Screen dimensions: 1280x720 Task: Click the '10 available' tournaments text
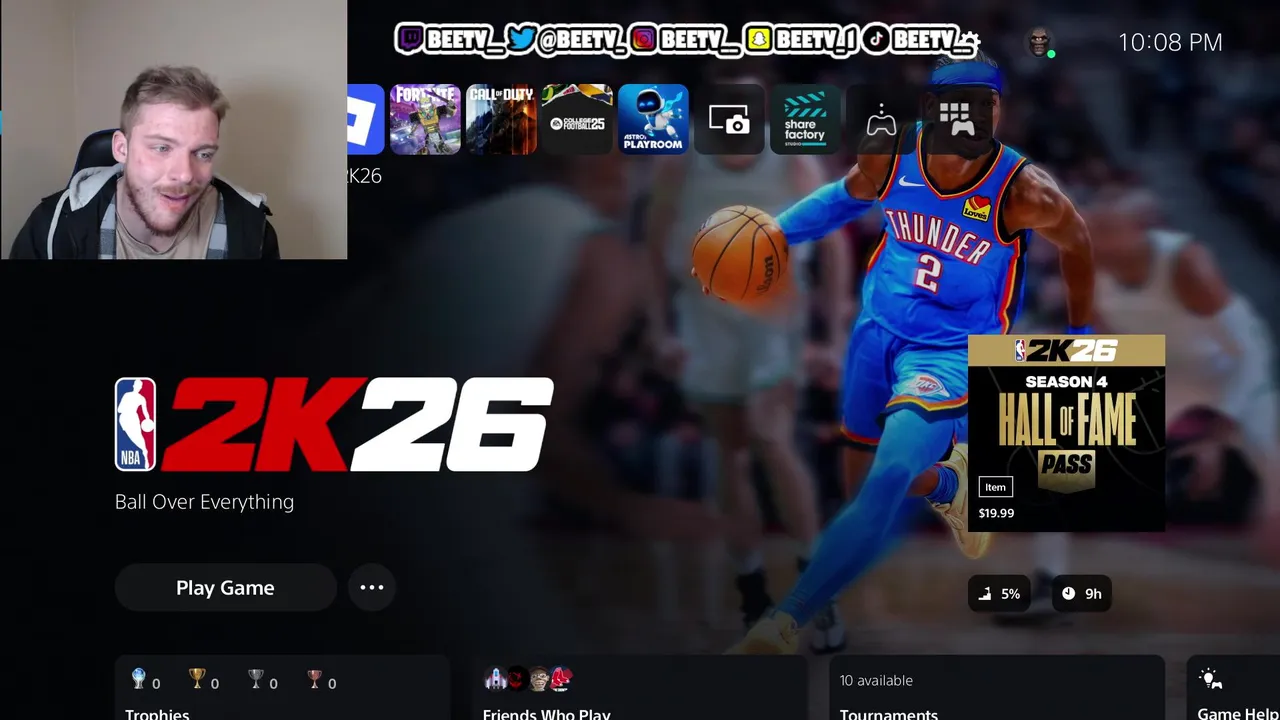(876, 680)
